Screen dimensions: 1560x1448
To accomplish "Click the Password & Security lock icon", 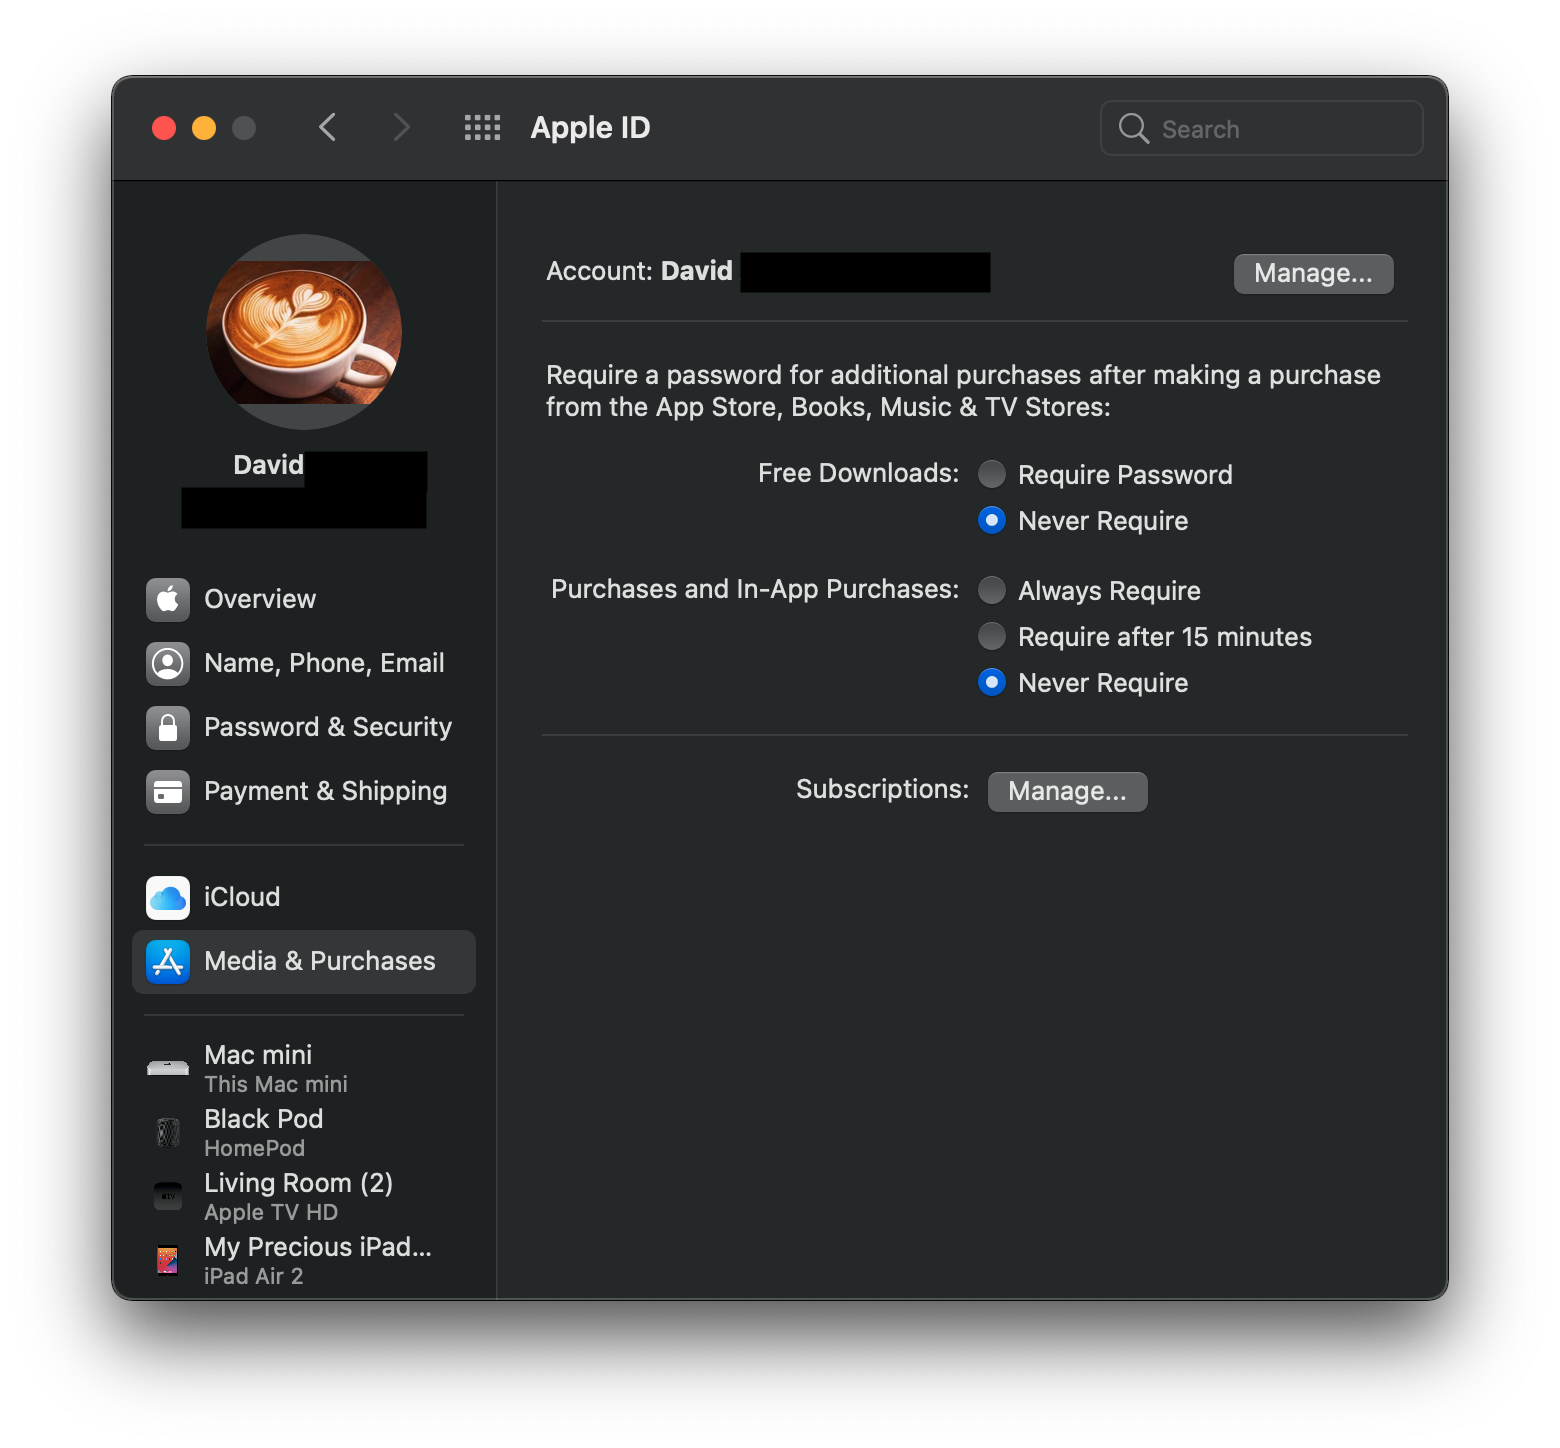I will point(168,727).
